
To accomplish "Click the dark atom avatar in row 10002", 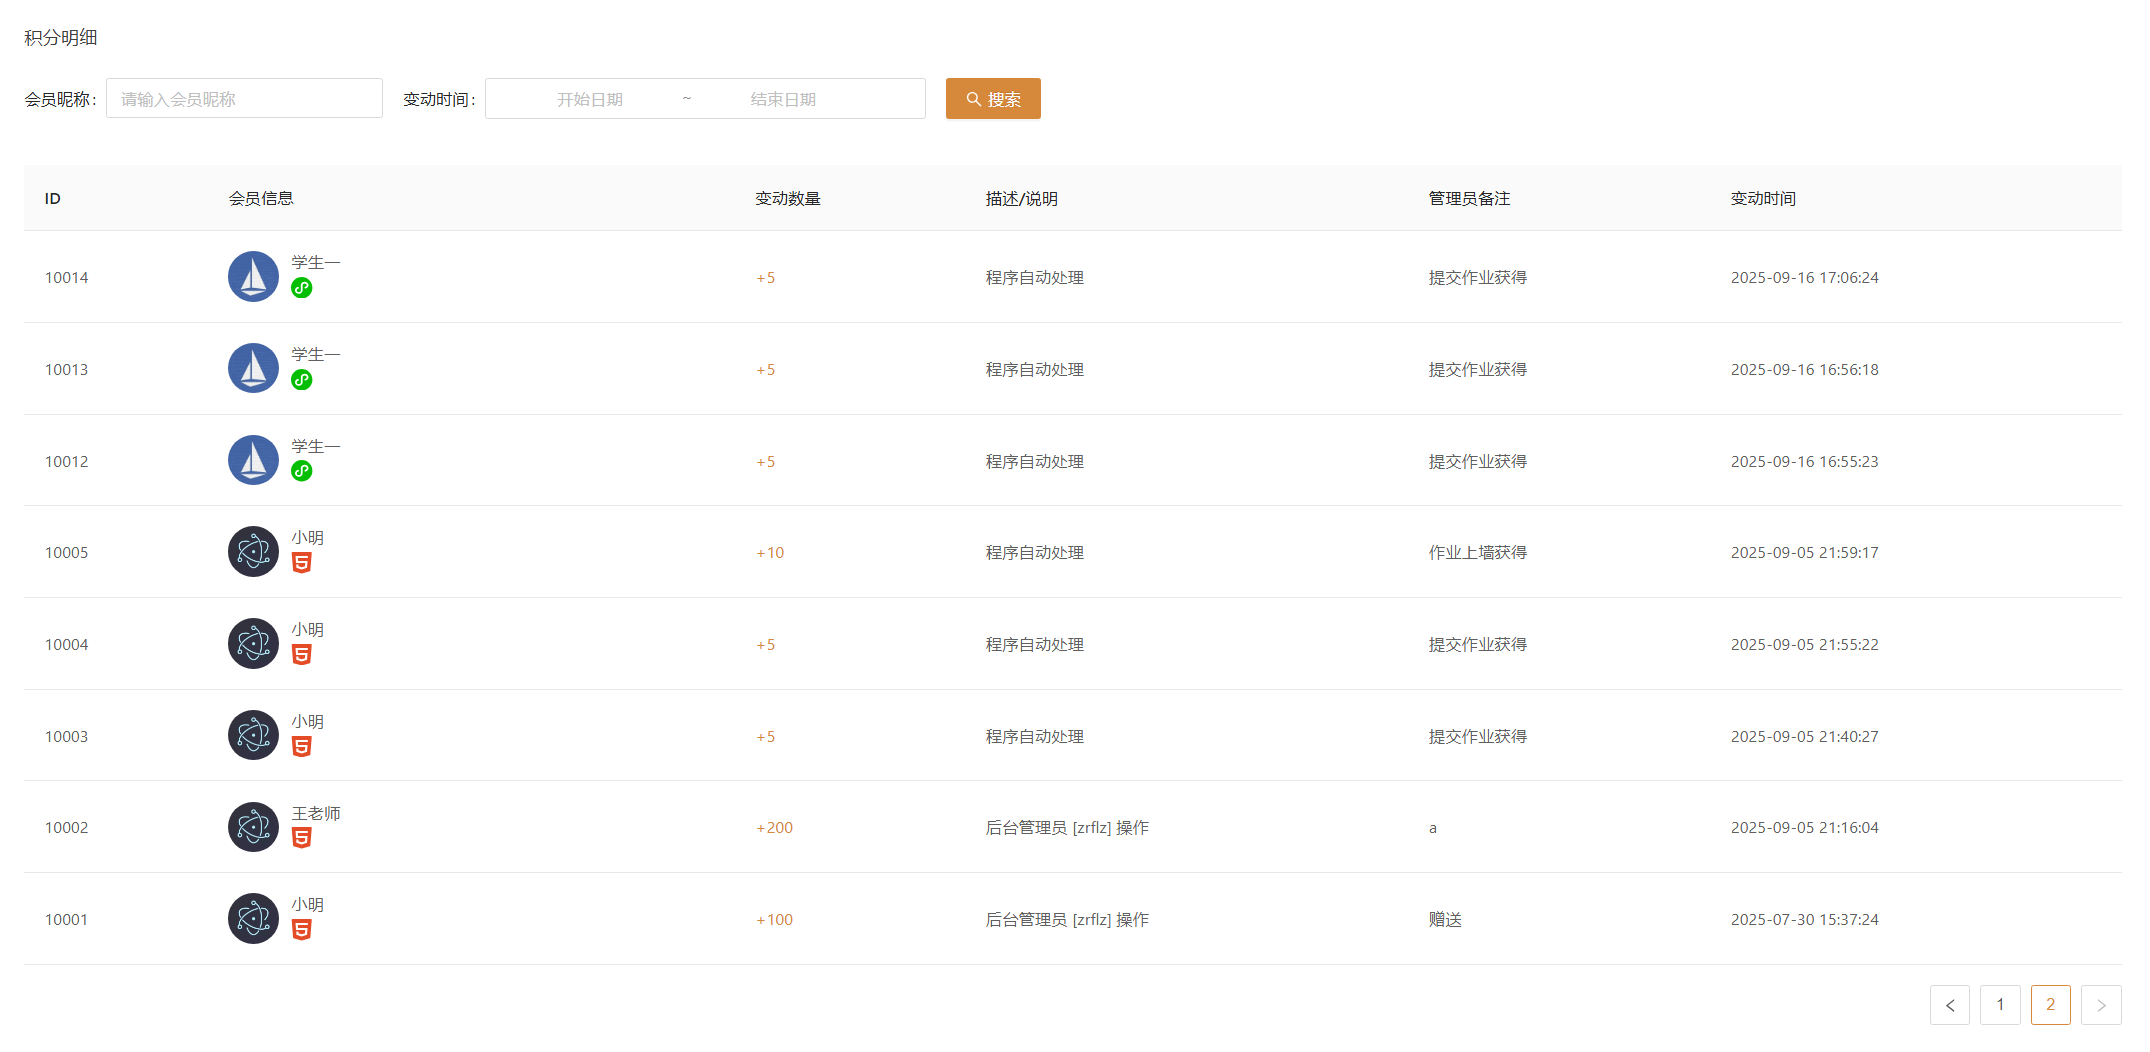I will (253, 827).
